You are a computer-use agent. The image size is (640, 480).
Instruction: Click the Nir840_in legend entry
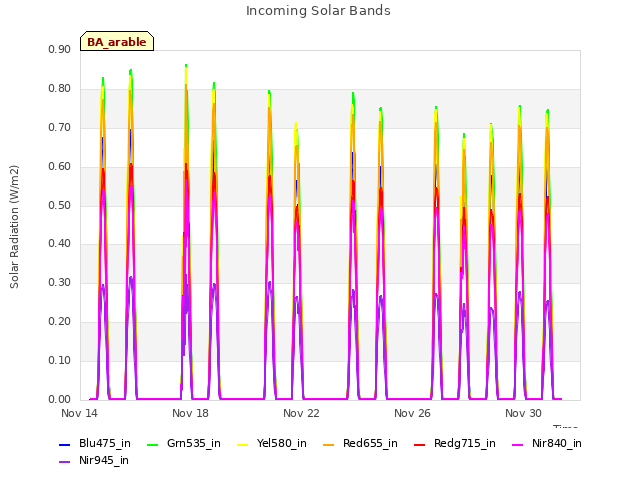click(x=547, y=444)
